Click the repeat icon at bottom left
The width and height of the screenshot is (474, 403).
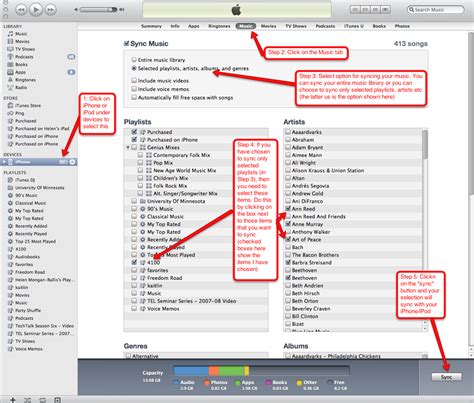point(42,400)
